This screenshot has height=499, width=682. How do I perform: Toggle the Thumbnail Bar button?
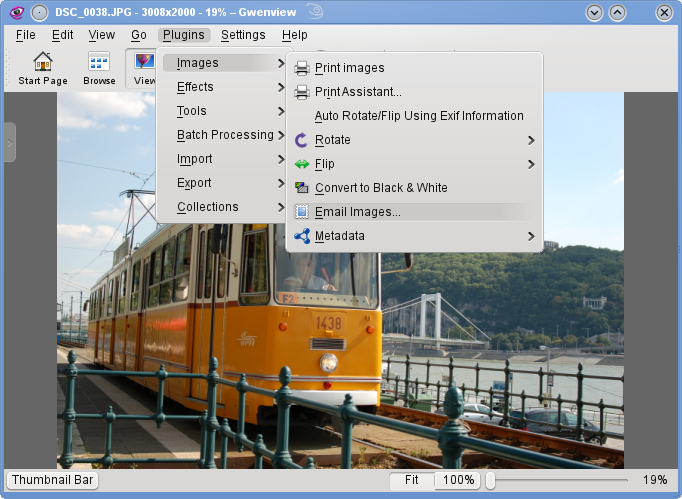[53, 480]
